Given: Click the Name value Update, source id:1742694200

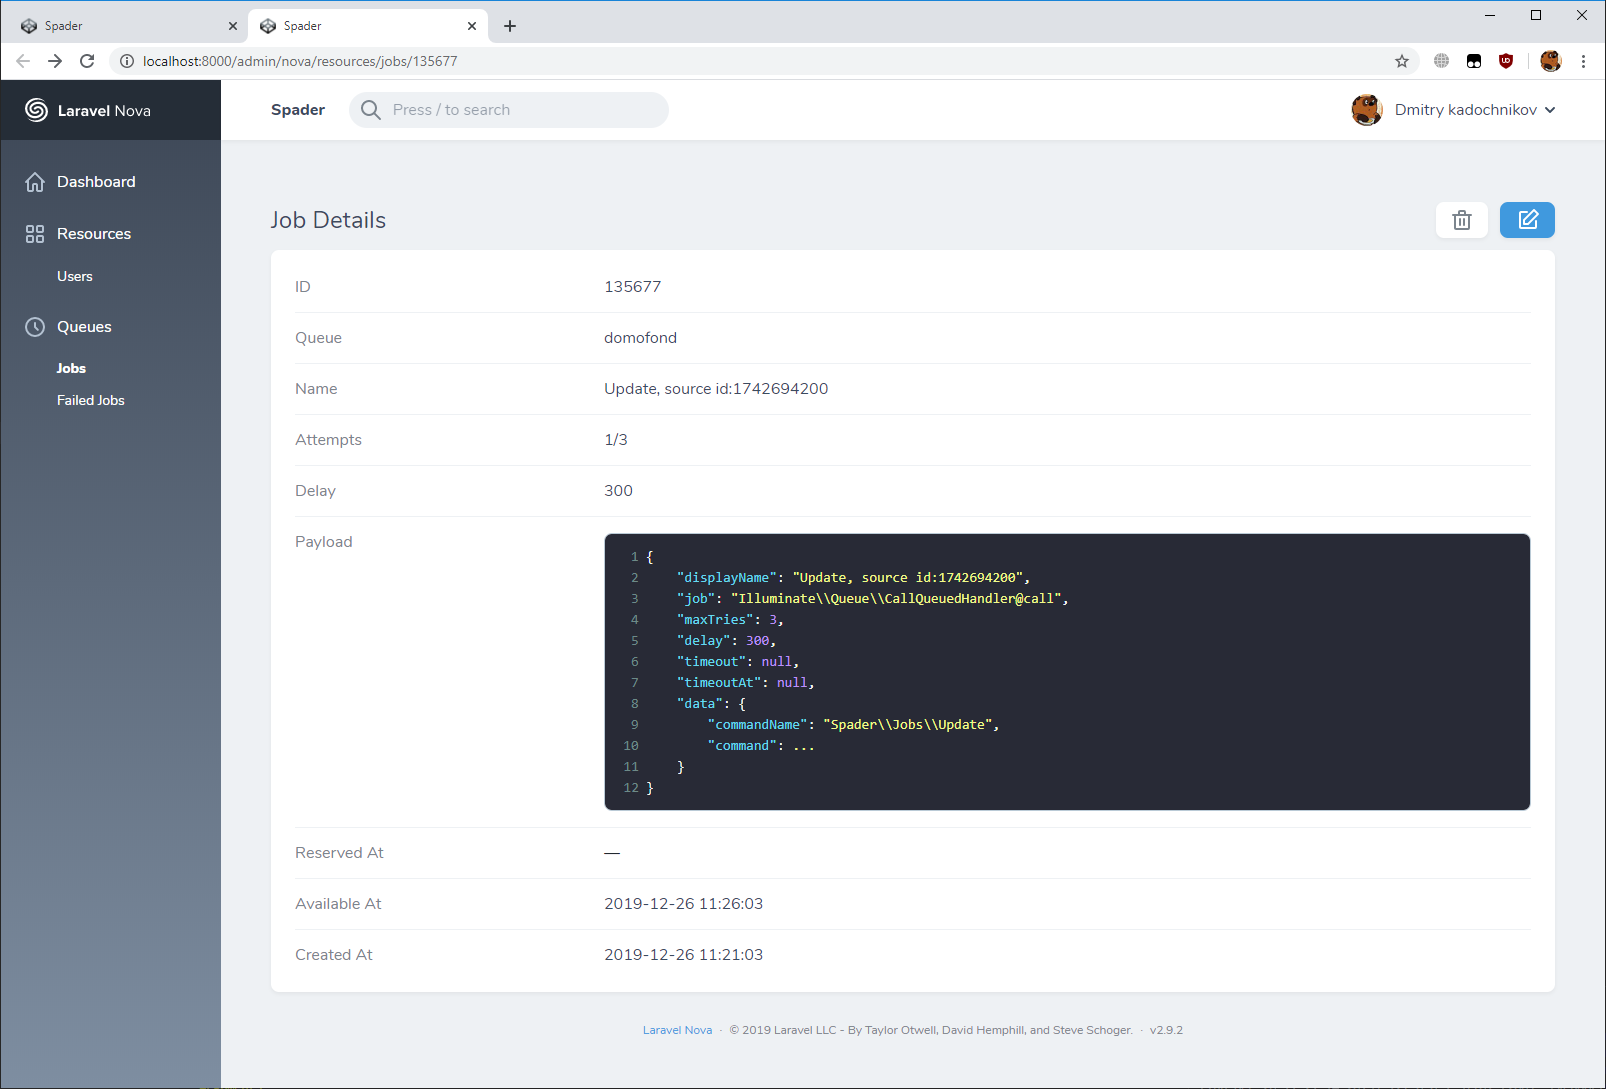Looking at the screenshot, I should click(716, 389).
